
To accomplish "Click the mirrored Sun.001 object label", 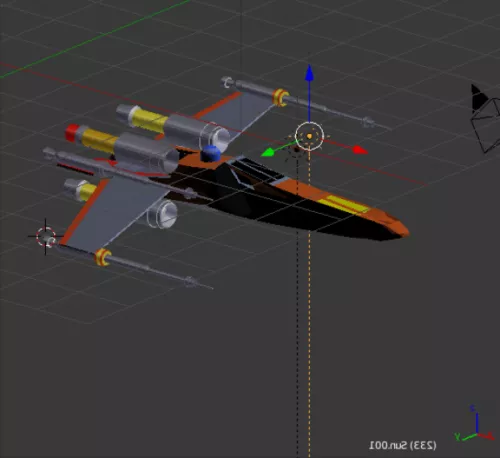I will (x=403, y=445).
